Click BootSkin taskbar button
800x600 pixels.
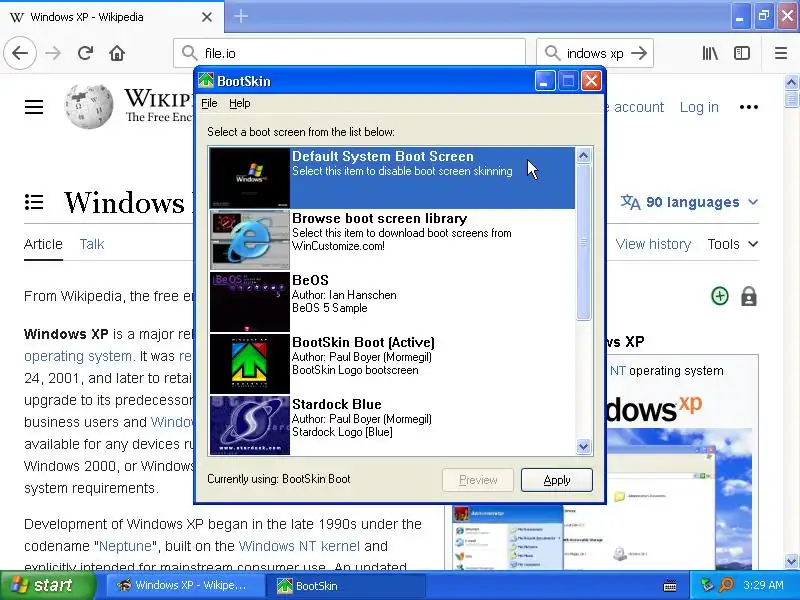pyautogui.click(x=347, y=586)
